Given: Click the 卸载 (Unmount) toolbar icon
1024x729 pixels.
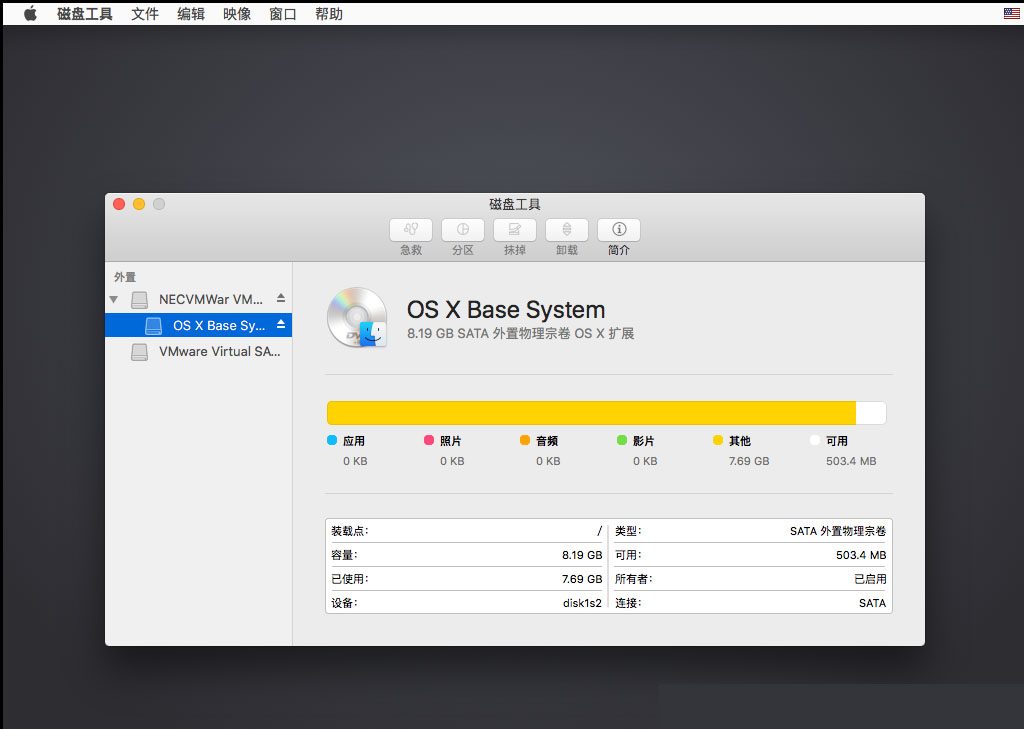Looking at the screenshot, I should (x=567, y=230).
